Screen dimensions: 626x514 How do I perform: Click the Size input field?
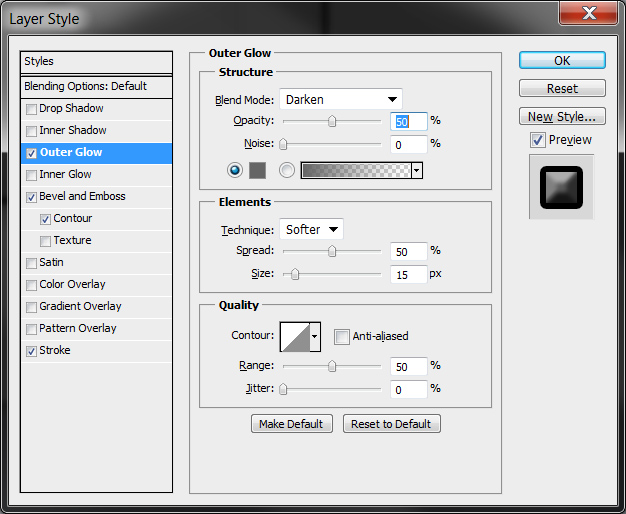click(408, 274)
